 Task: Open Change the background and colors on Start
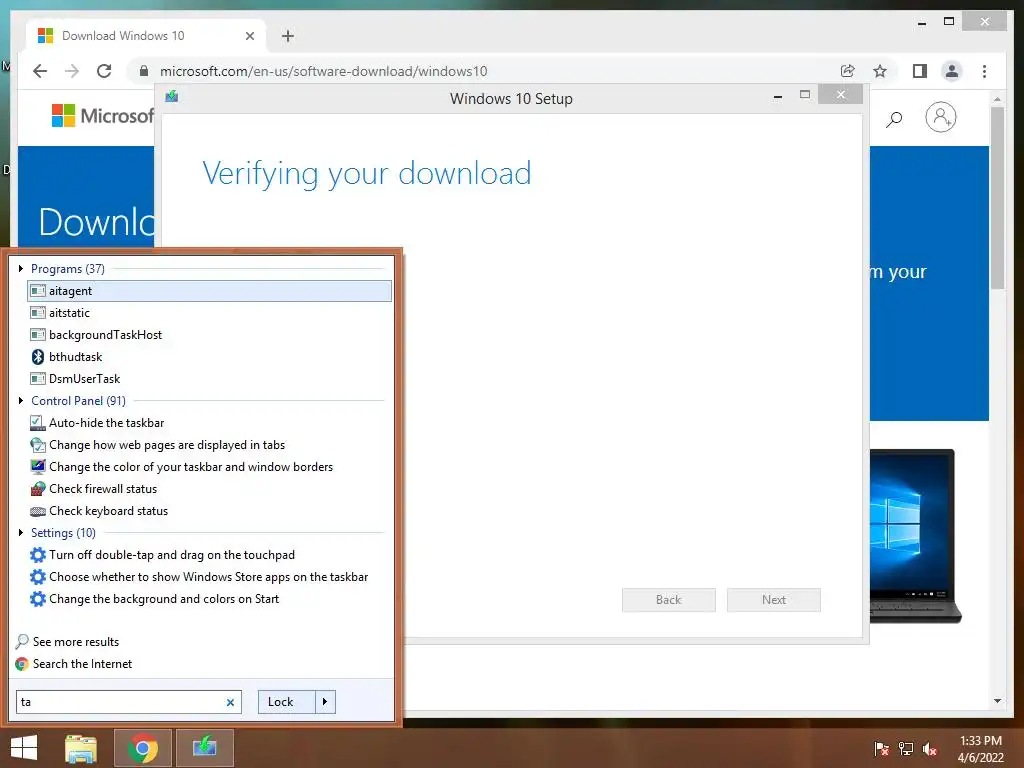[209, 599]
